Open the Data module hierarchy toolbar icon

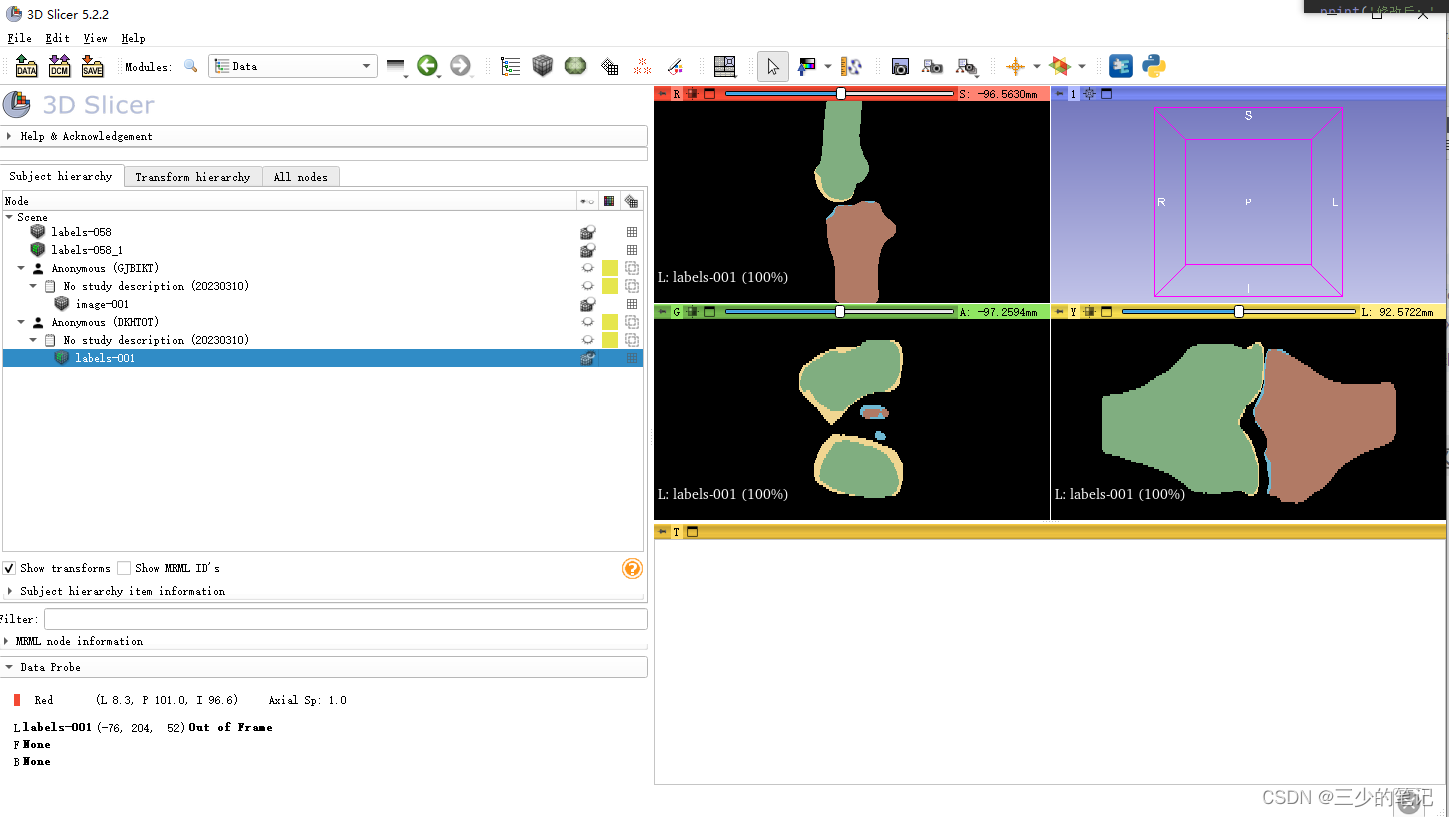[x=510, y=66]
